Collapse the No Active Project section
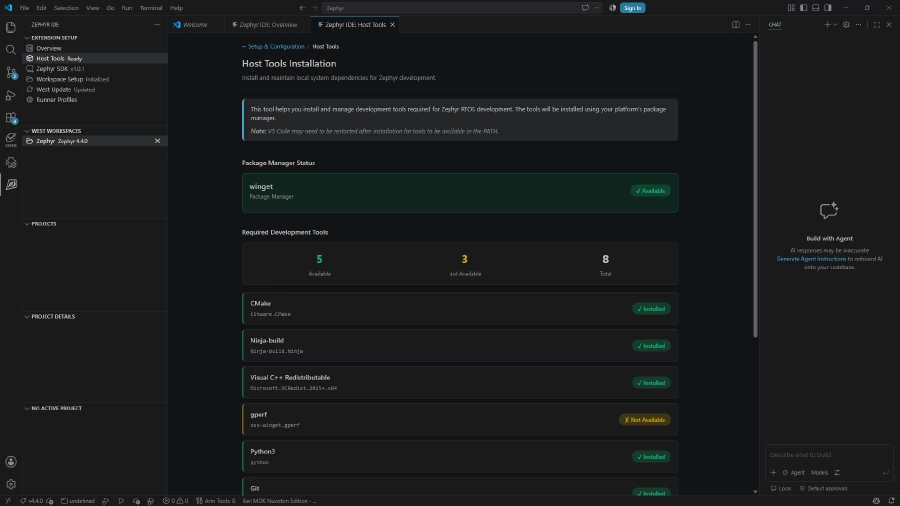Screen dimensions: 900x506 27,408
